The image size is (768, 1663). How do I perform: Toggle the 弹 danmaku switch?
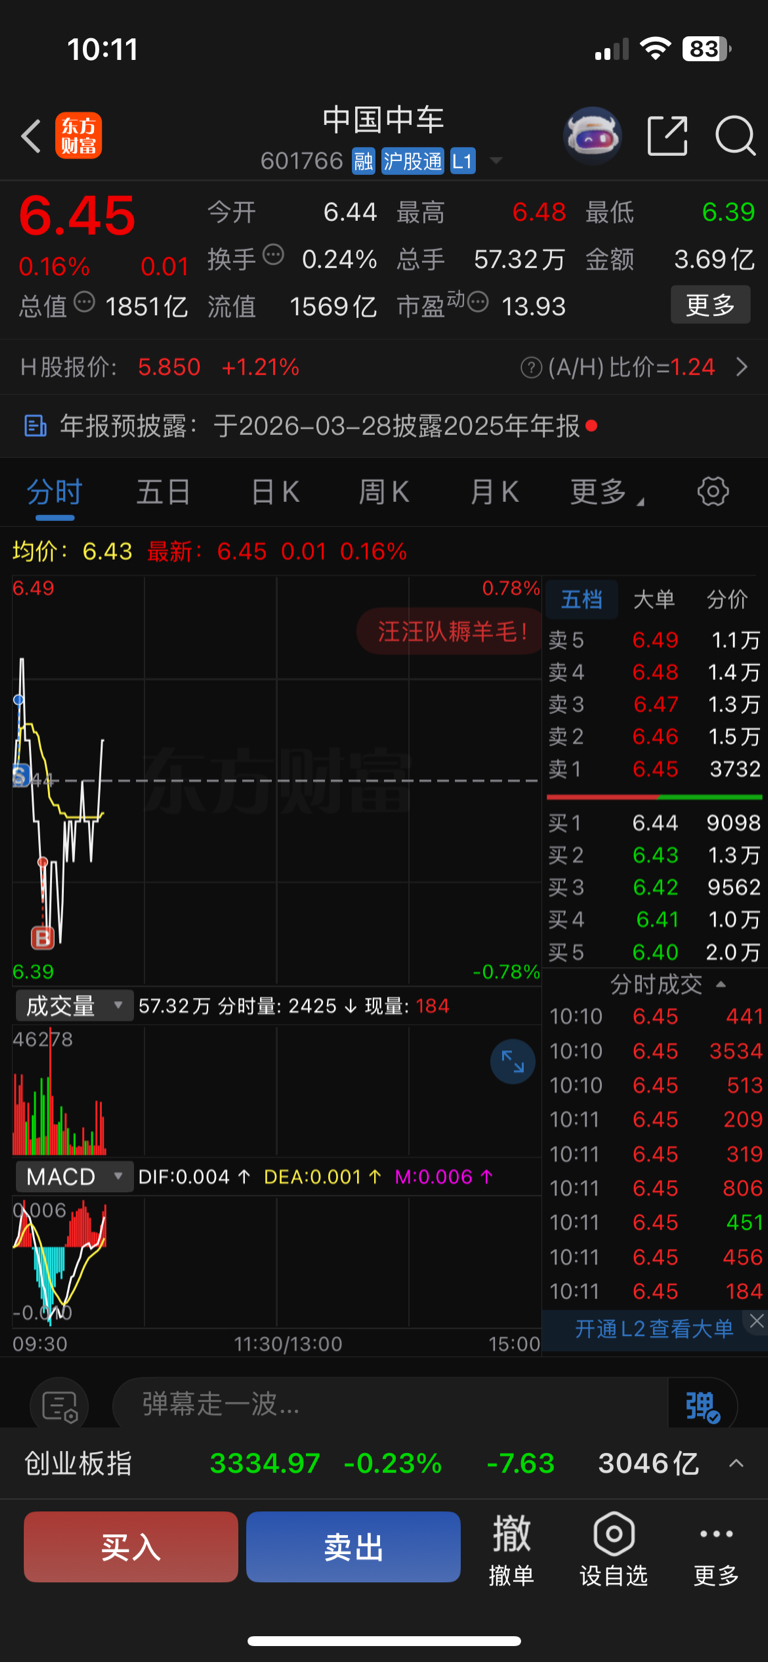point(703,1406)
